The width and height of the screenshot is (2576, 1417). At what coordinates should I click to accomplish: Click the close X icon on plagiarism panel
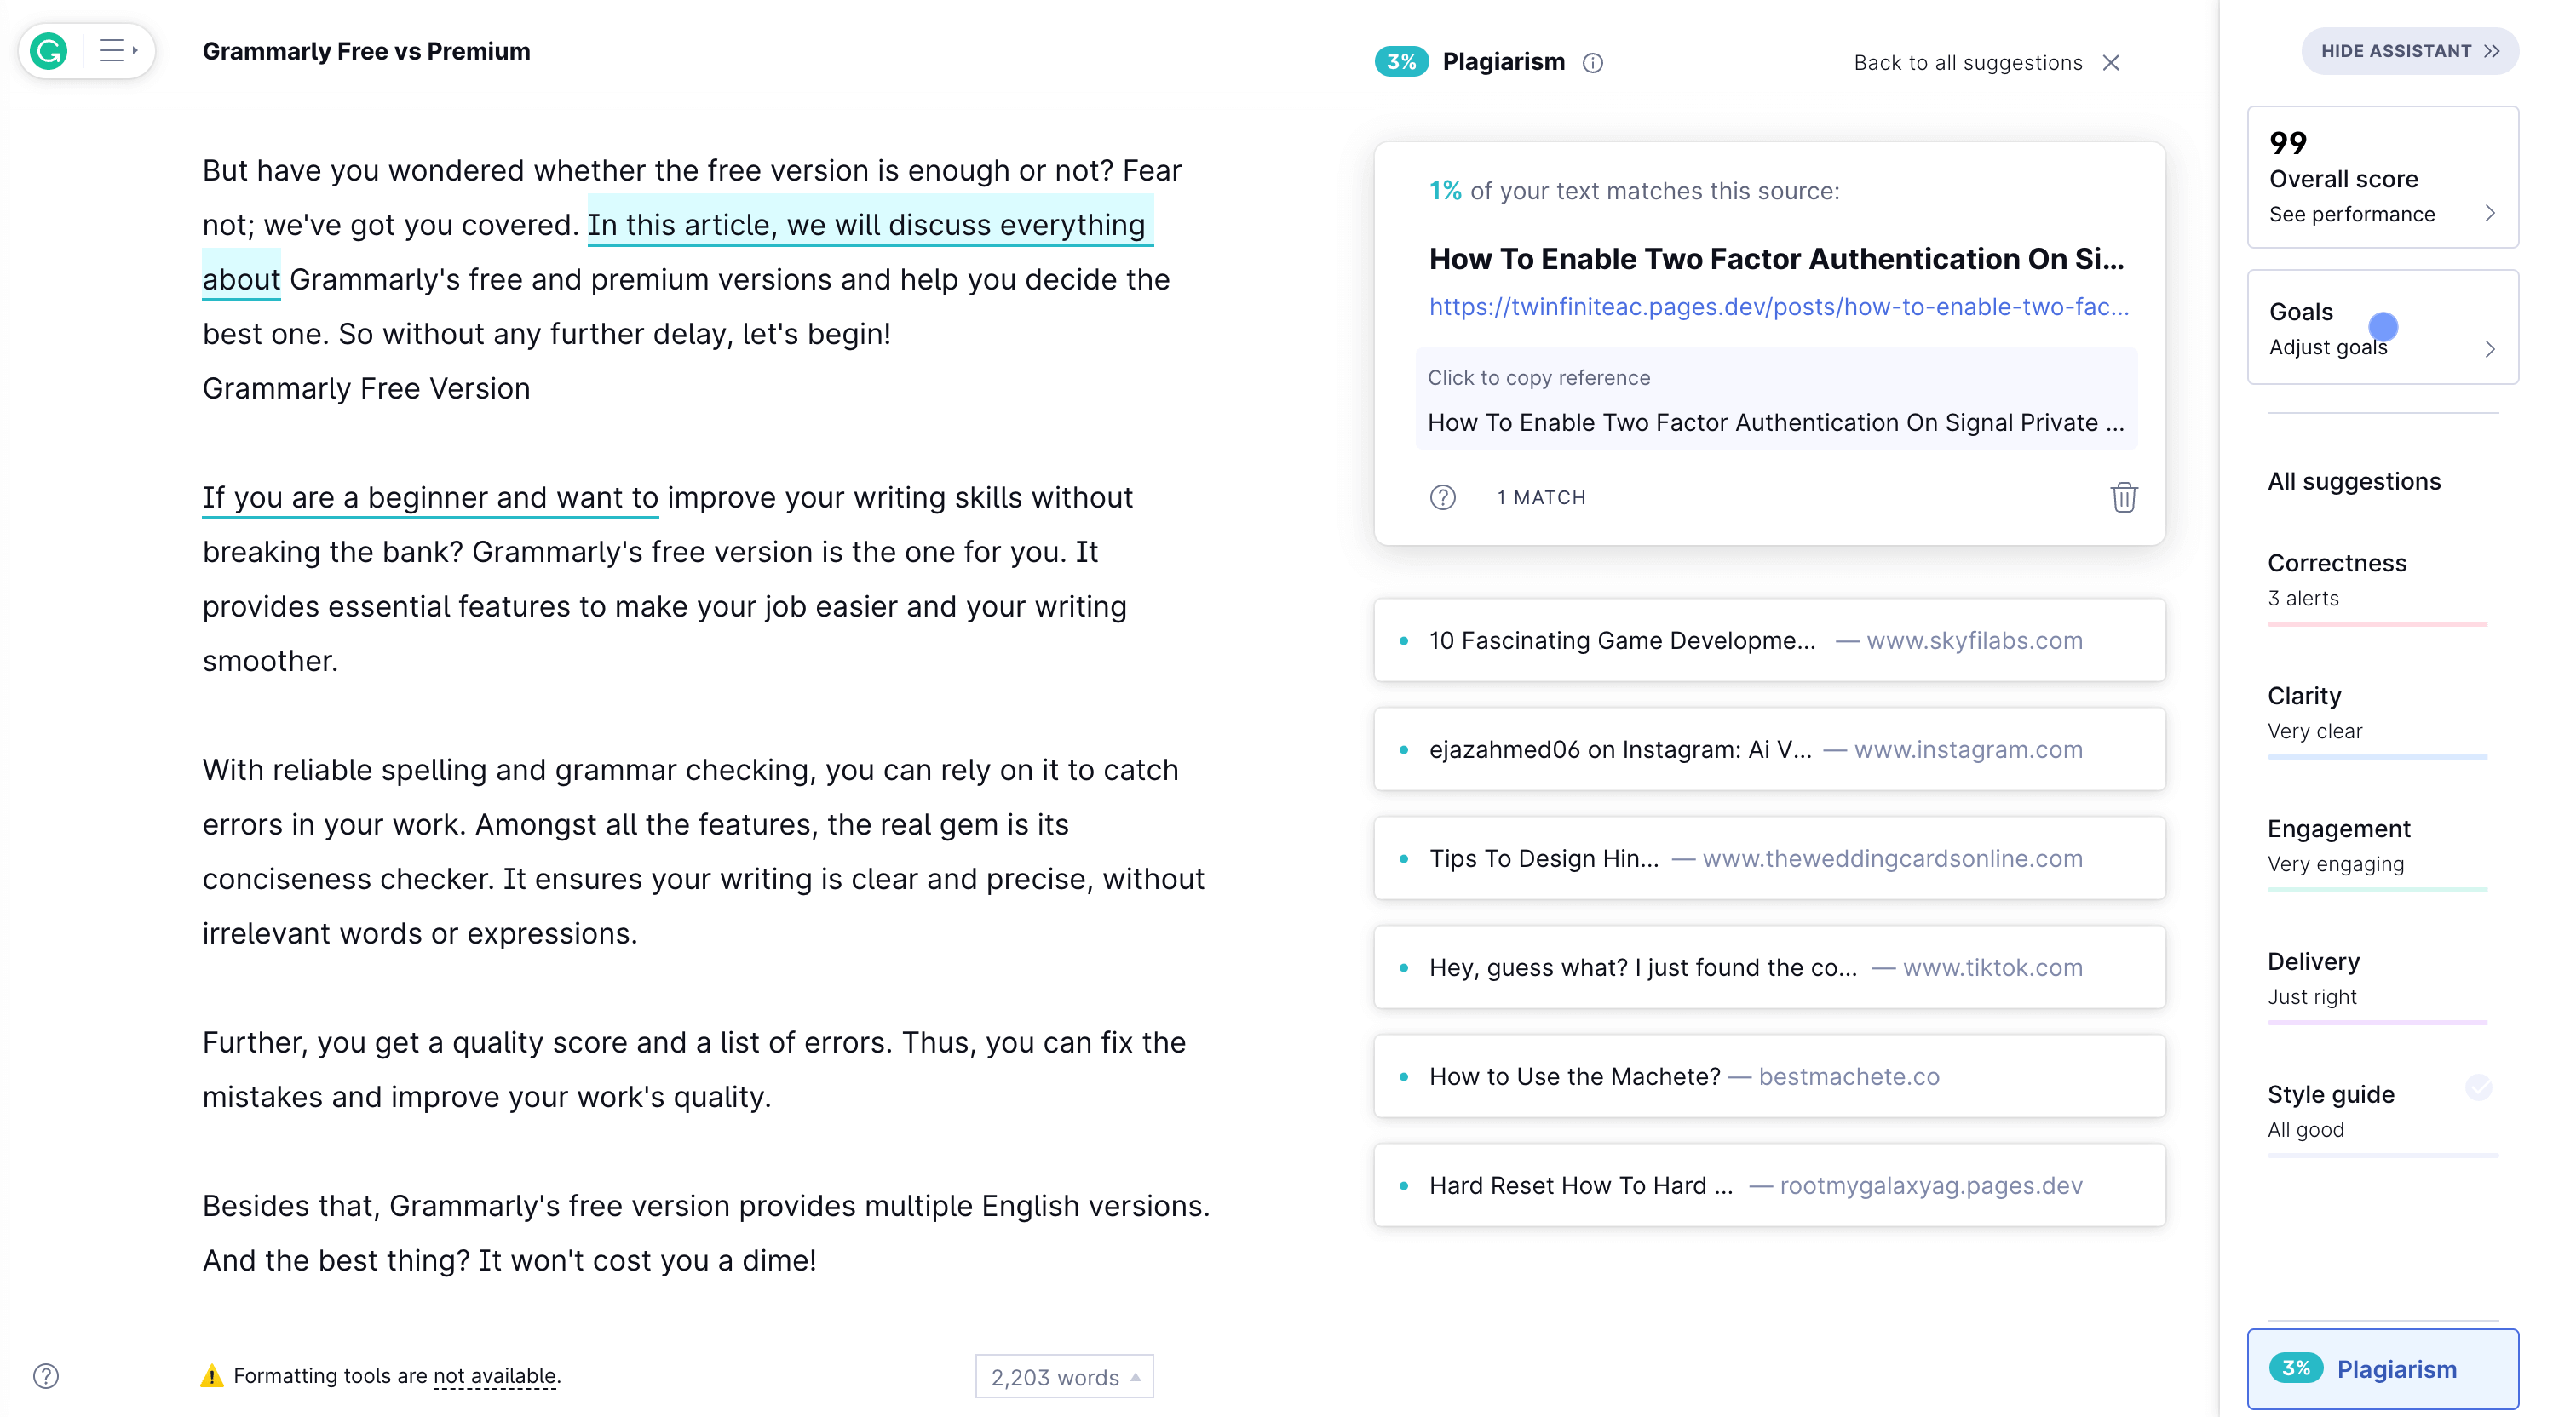click(x=2112, y=61)
